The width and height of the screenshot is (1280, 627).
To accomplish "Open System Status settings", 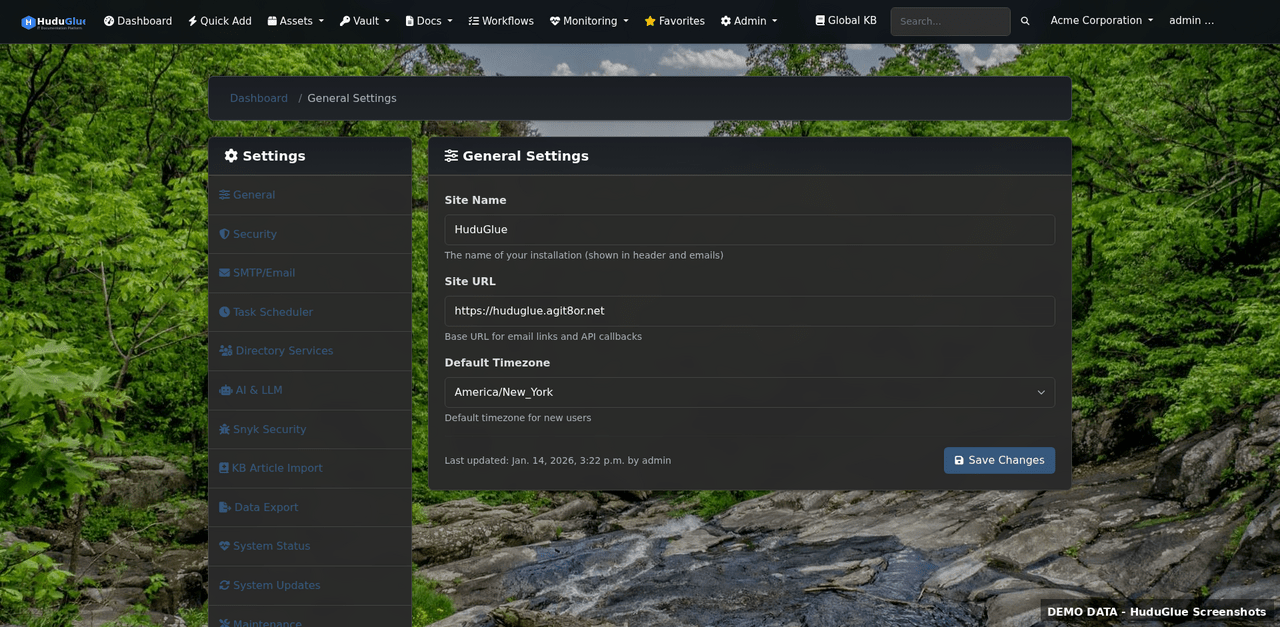I will pyautogui.click(x=310, y=546).
